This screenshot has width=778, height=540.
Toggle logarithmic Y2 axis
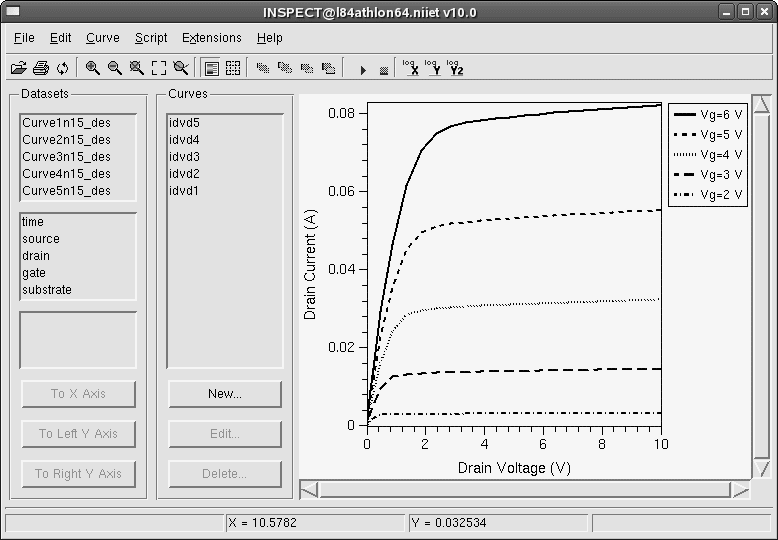tap(455, 68)
